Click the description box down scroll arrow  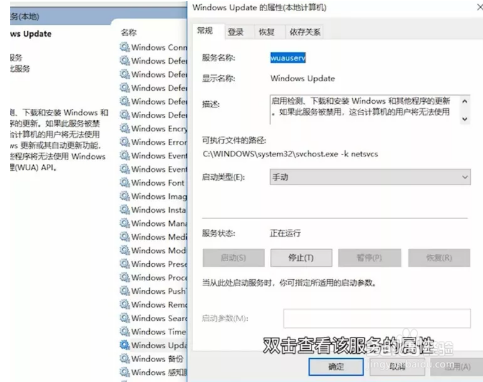465,119
